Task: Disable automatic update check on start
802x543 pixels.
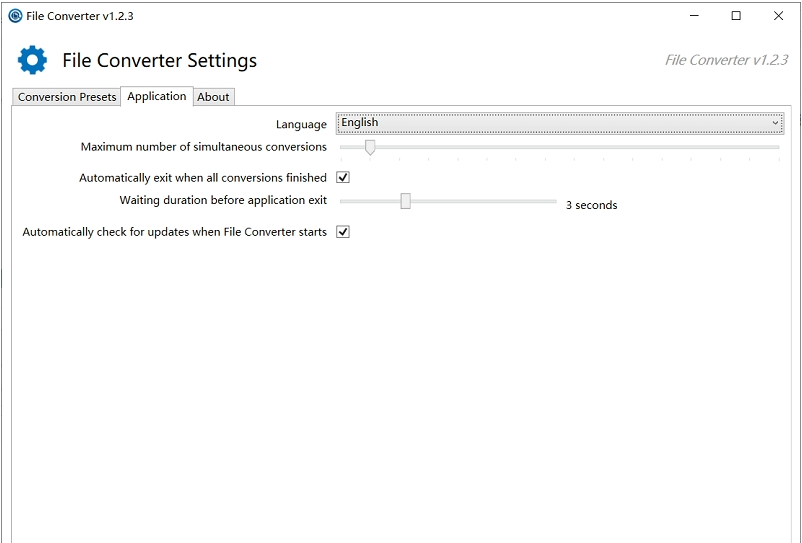Action: (343, 232)
